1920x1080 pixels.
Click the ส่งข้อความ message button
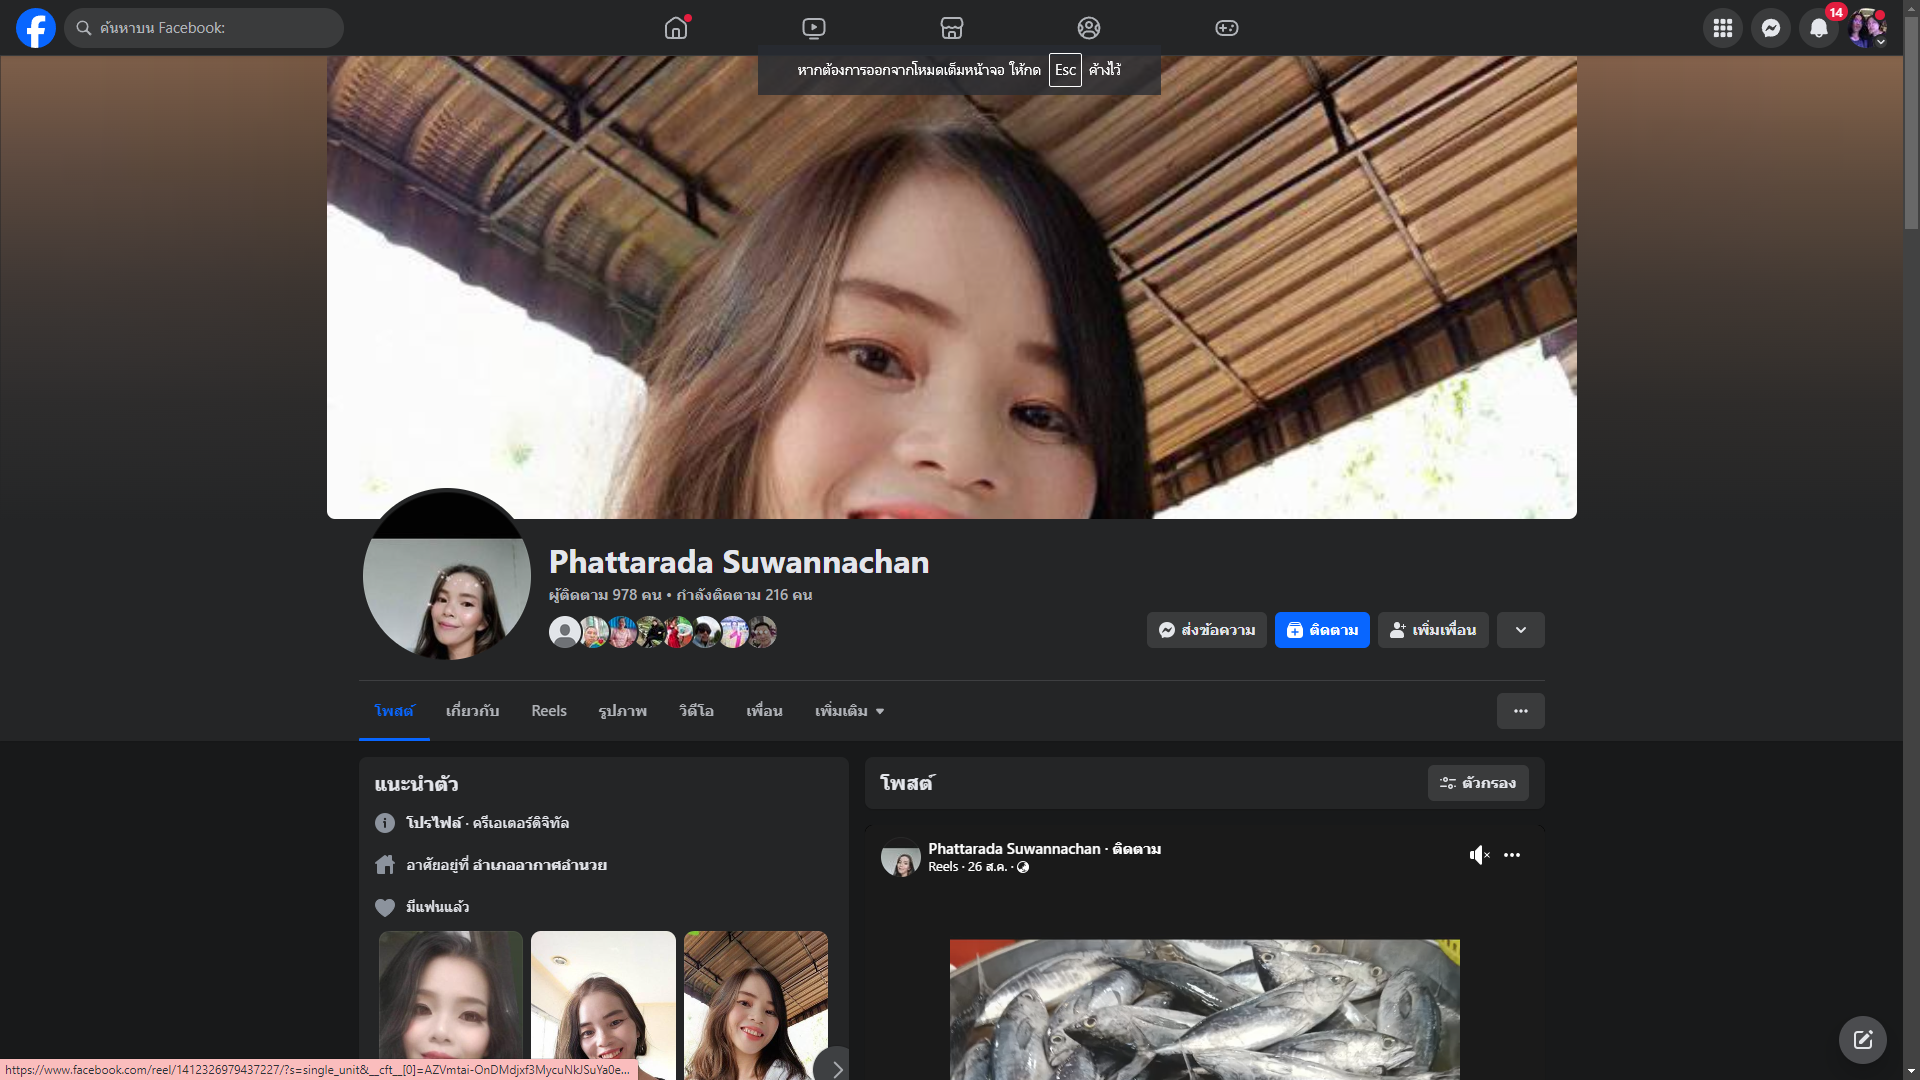pyautogui.click(x=1206, y=630)
